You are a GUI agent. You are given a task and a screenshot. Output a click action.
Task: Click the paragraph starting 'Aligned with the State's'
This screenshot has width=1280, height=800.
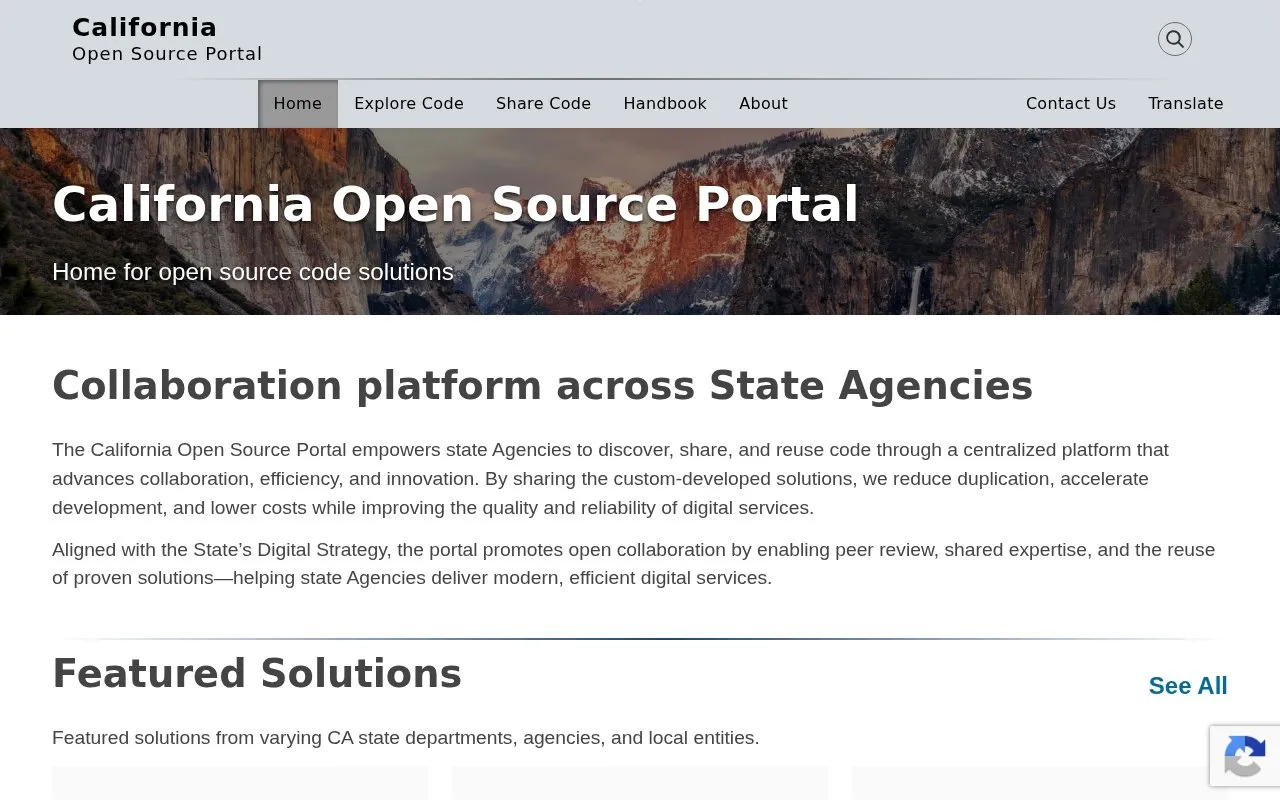(x=634, y=564)
